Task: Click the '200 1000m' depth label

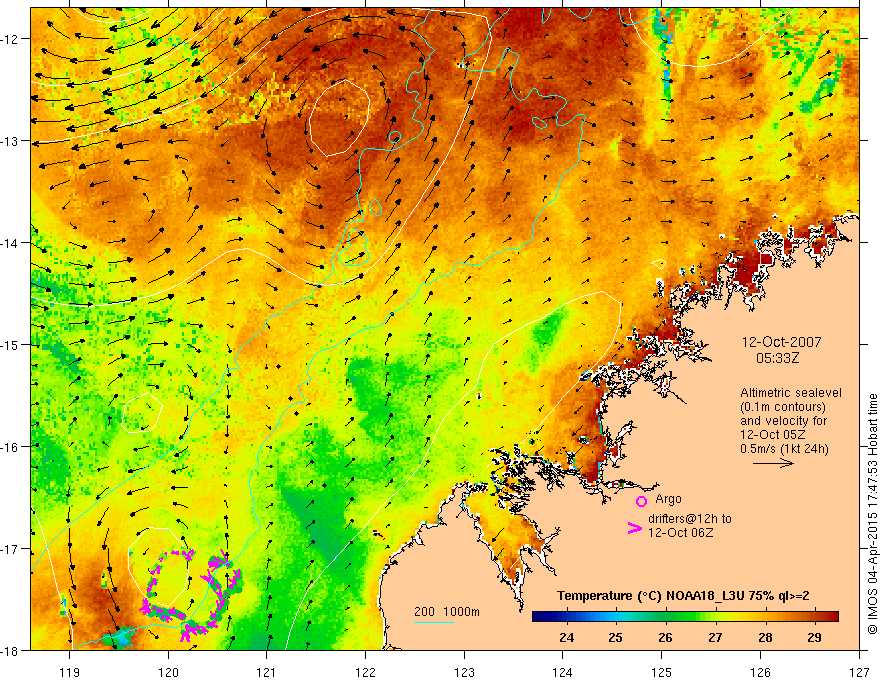Action: coord(447,612)
